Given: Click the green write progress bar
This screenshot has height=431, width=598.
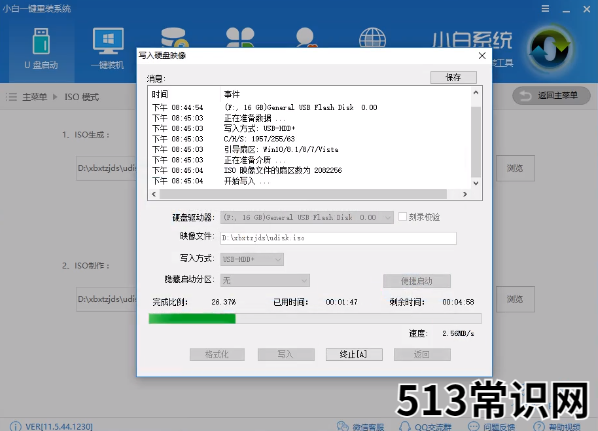Looking at the screenshot, I should [315, 318].
